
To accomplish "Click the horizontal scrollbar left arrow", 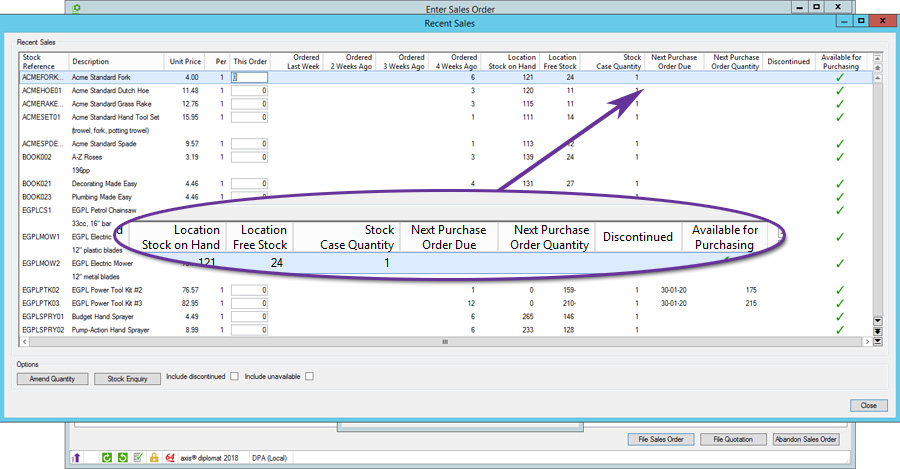I will click(25, 342).
